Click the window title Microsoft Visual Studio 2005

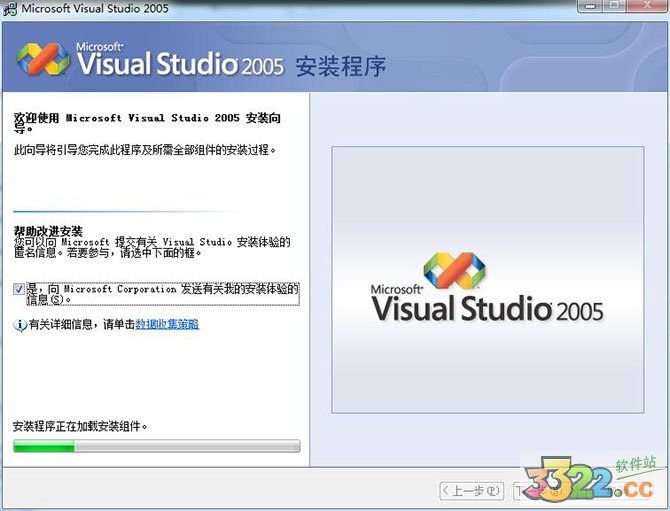[x=95, y=9]
